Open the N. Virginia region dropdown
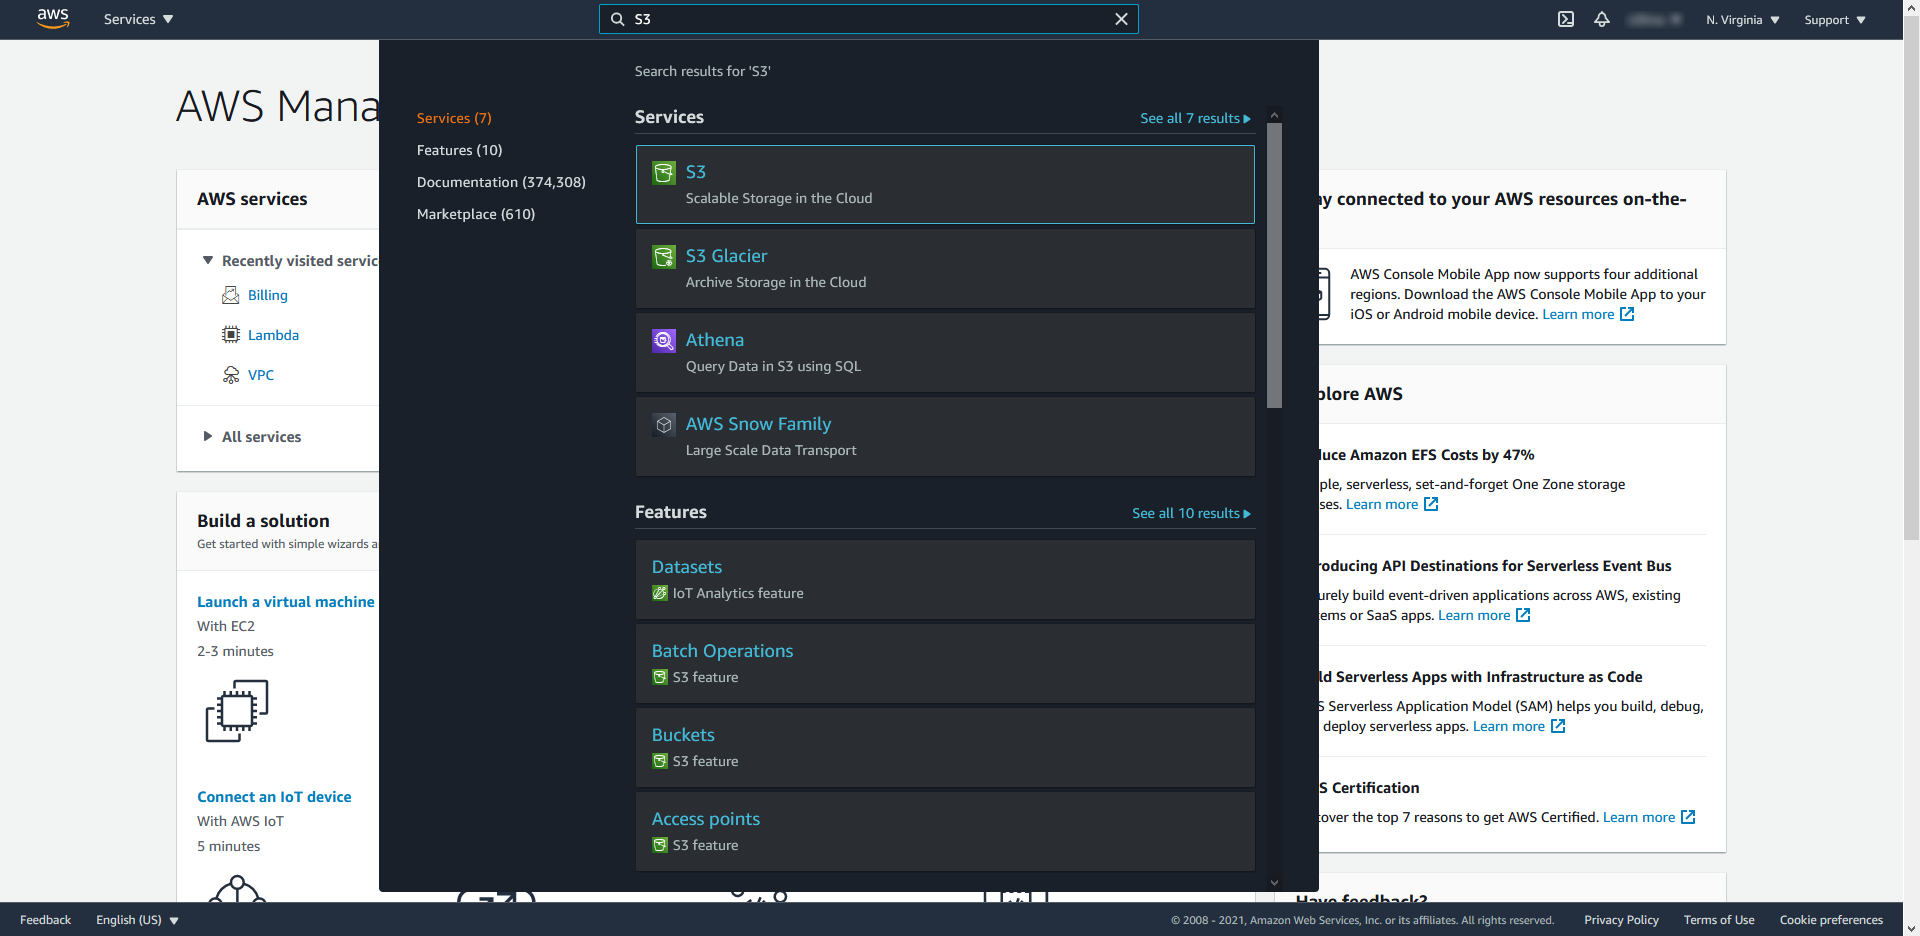Image resolution: width=1920 pixels, height=936 pixels. point(1743,20)
